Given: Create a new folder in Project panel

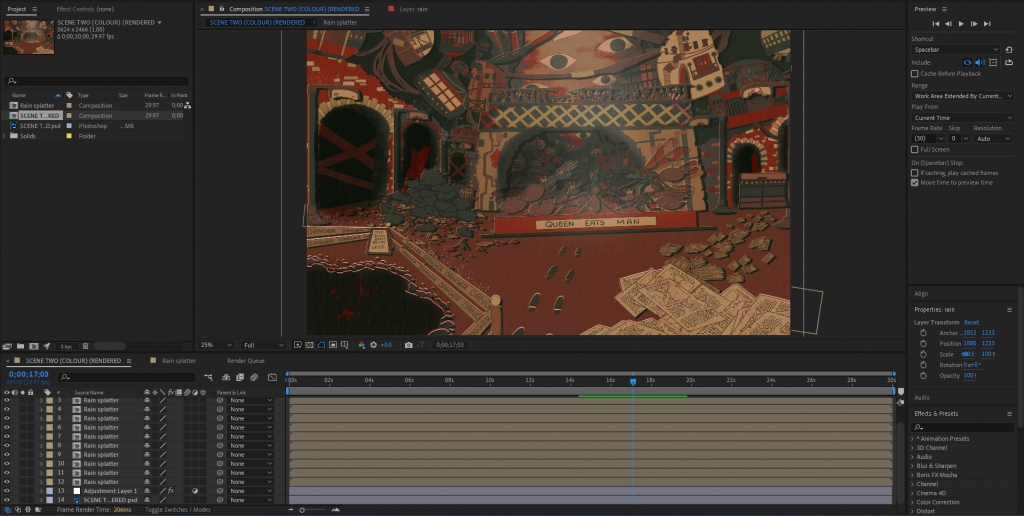Looking at the screenshot, I should click(x=21, y=346).
